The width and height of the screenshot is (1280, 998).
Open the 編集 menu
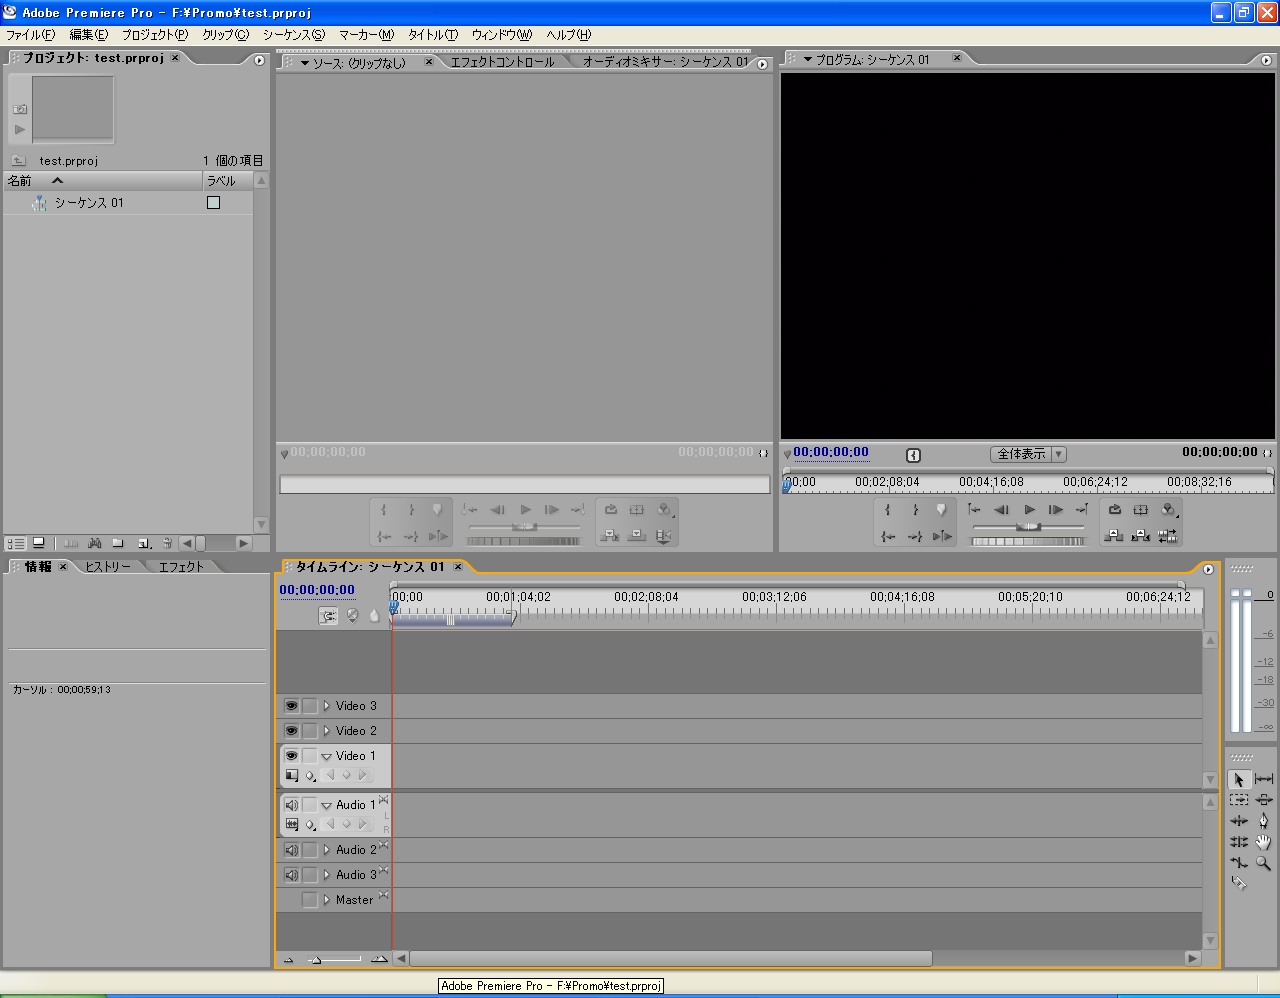pyautogui.click(x=88, y=34)
